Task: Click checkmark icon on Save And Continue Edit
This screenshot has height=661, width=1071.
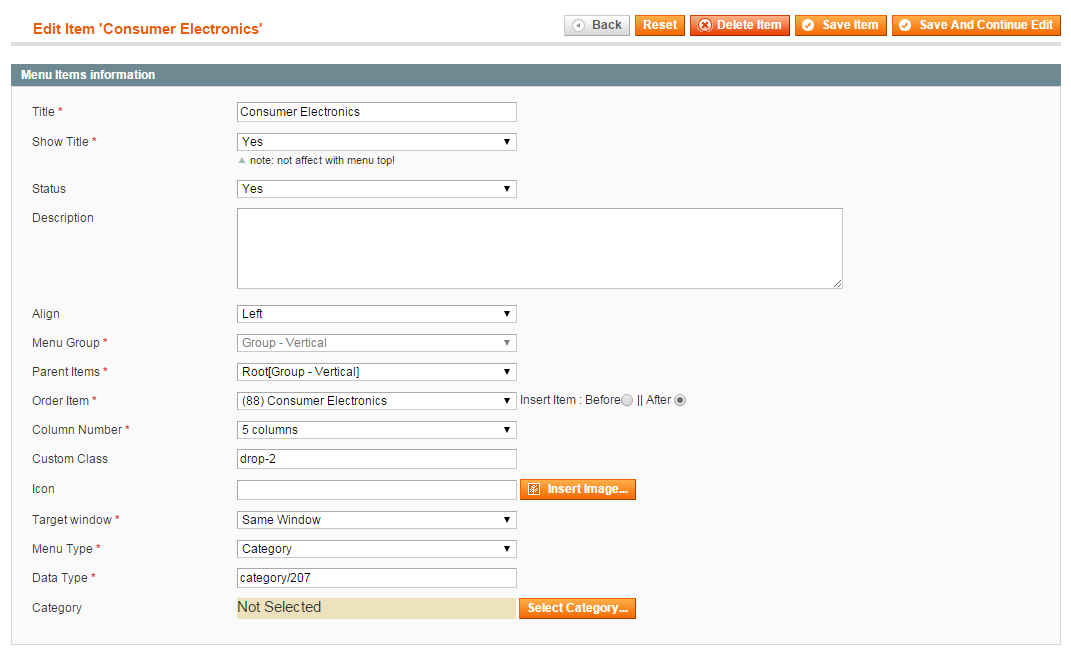Action: pos(905,25)
